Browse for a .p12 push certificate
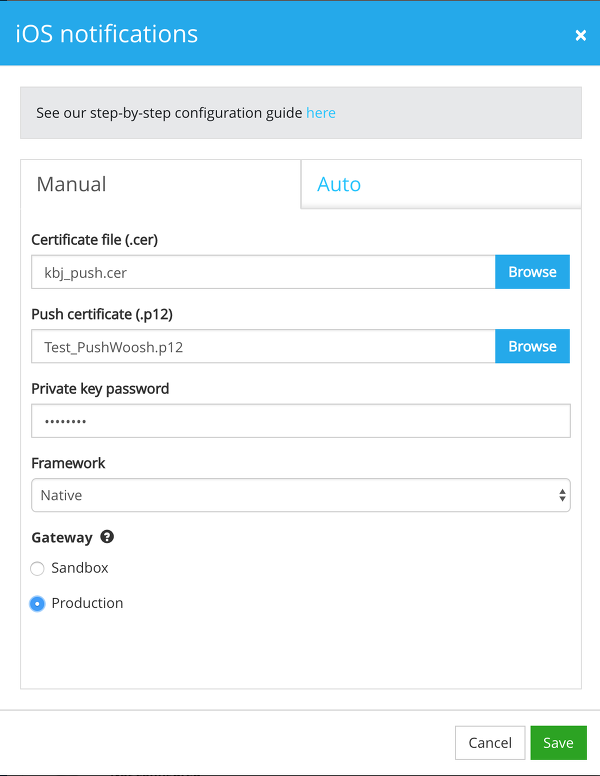The height and width of the screenshot is (776, 600). [532, 346]
